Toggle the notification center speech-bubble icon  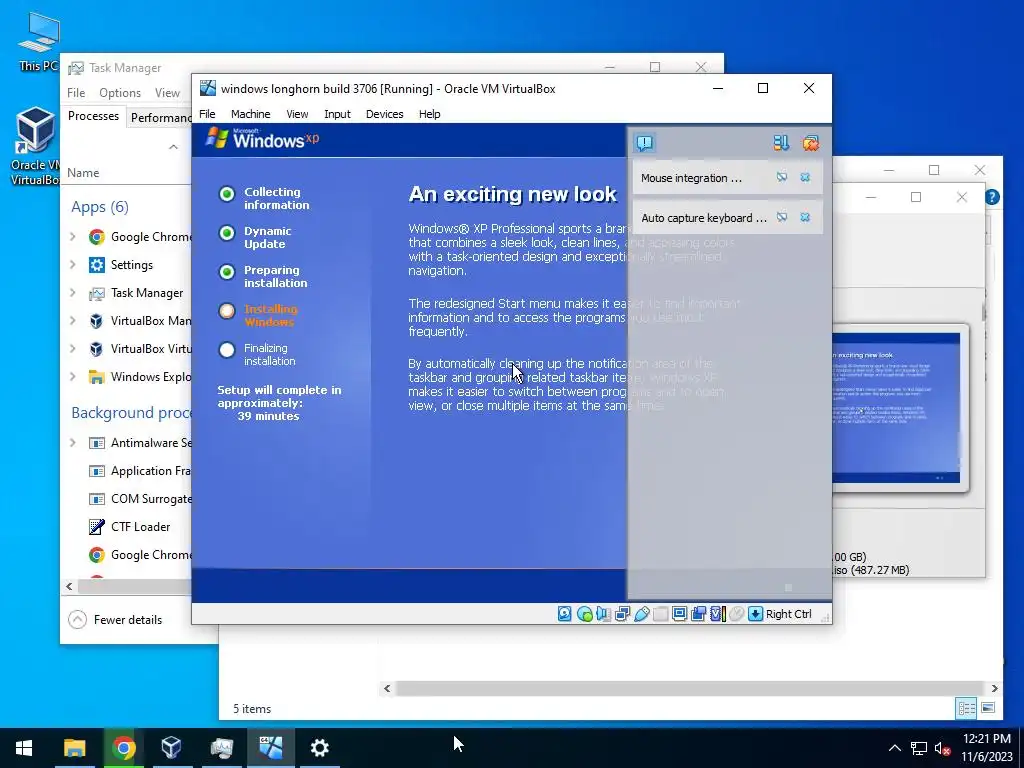click(x=645, y=143)
